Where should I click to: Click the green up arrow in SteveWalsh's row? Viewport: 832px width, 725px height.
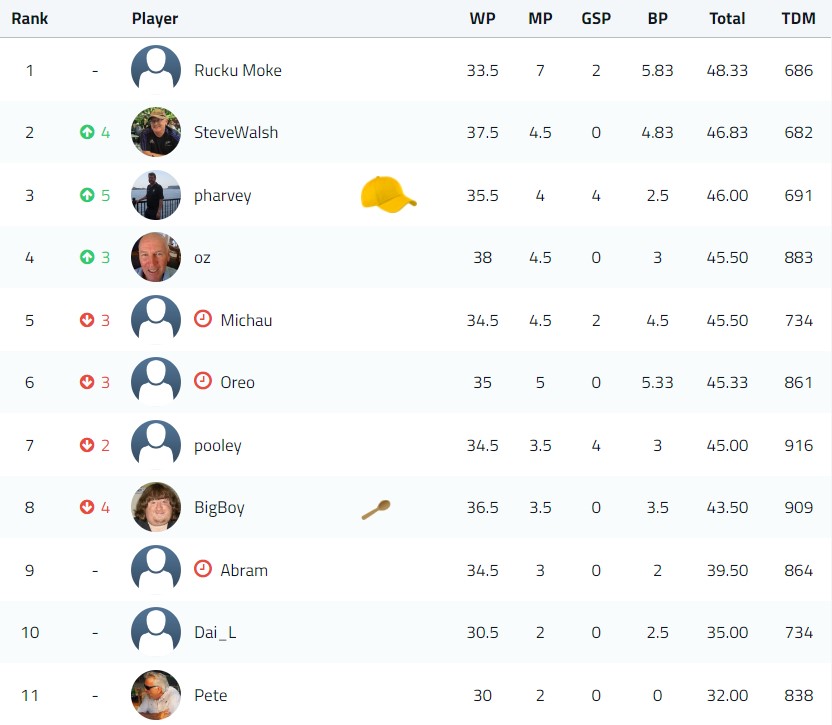point(87,132)
